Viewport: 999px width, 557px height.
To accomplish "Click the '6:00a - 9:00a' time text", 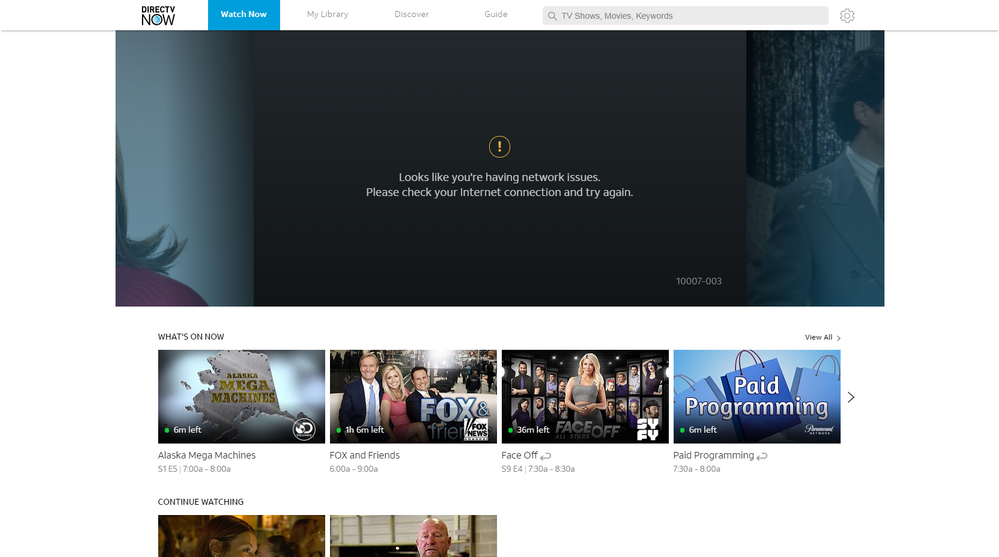I will pos(354,469).
